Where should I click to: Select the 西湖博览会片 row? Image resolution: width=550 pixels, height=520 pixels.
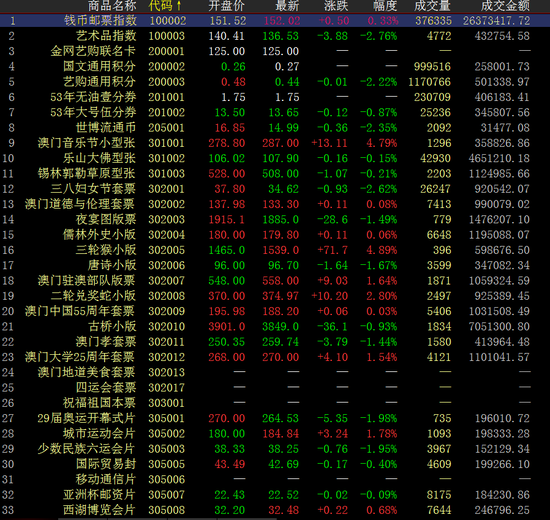(275, 510)
